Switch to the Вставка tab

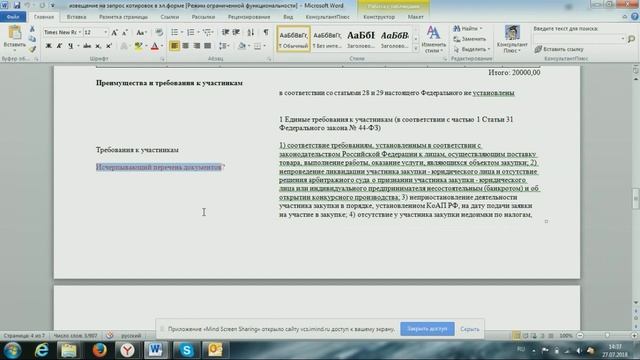point(76,17)
